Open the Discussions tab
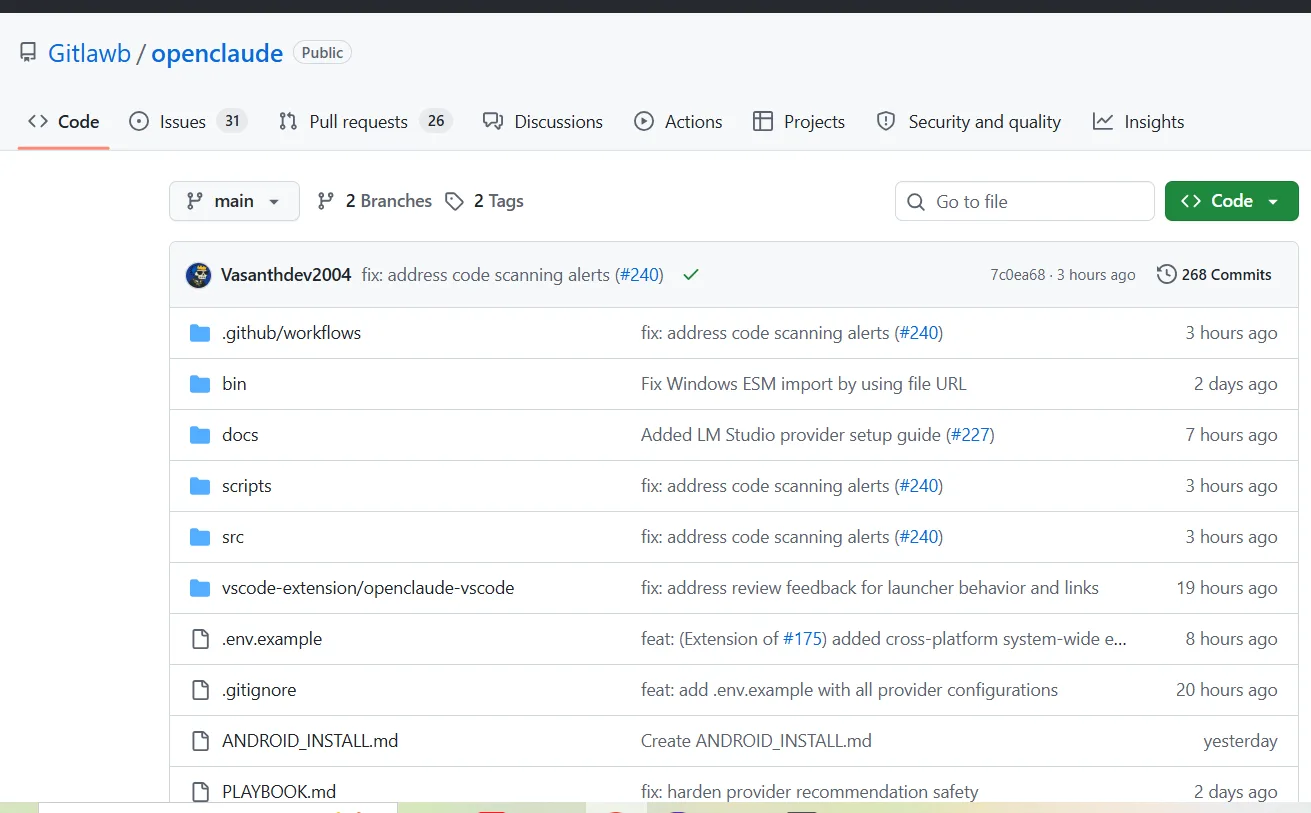 [543, 122]
